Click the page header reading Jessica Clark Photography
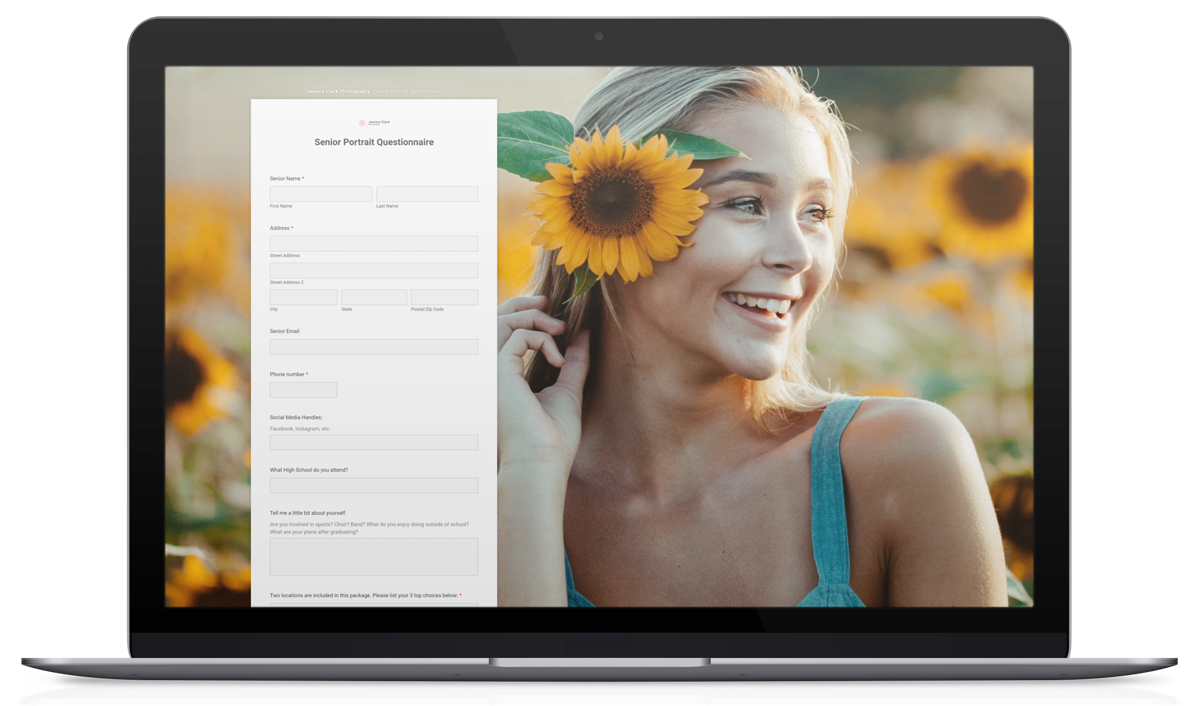The width and height of the screenshot is (1200, 706). 340,91
